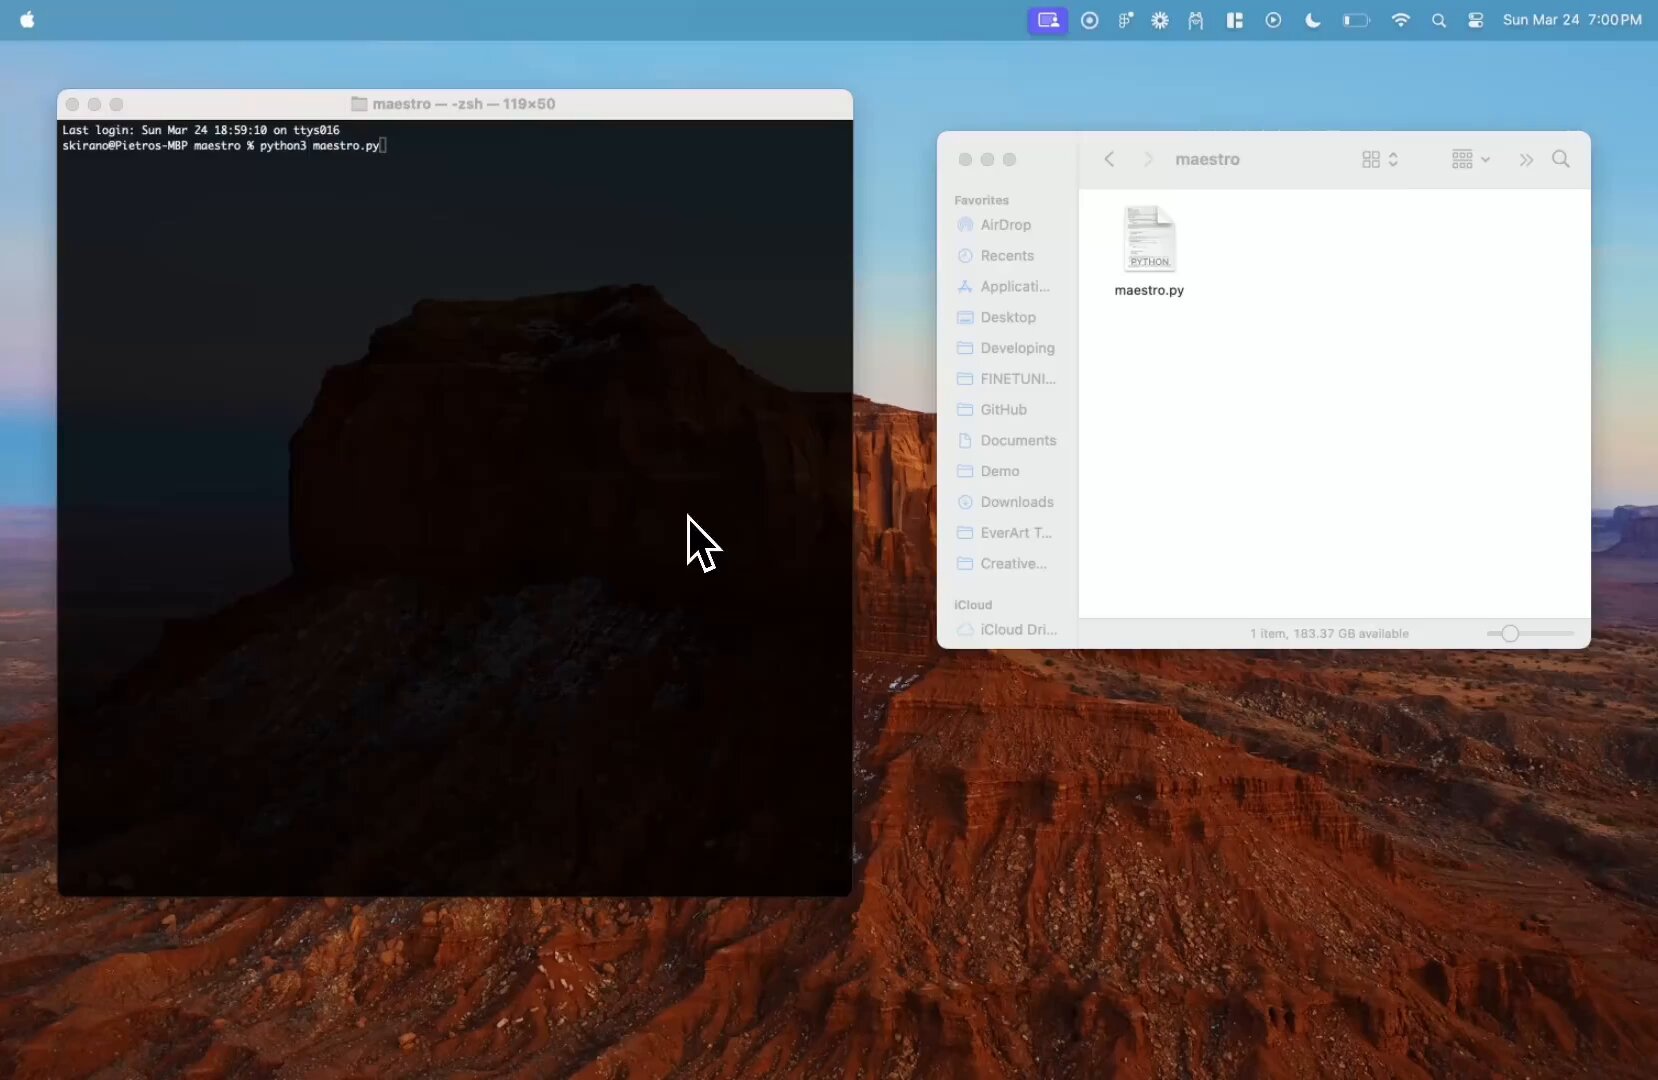Click the Terminal last login line

(201, 130)
